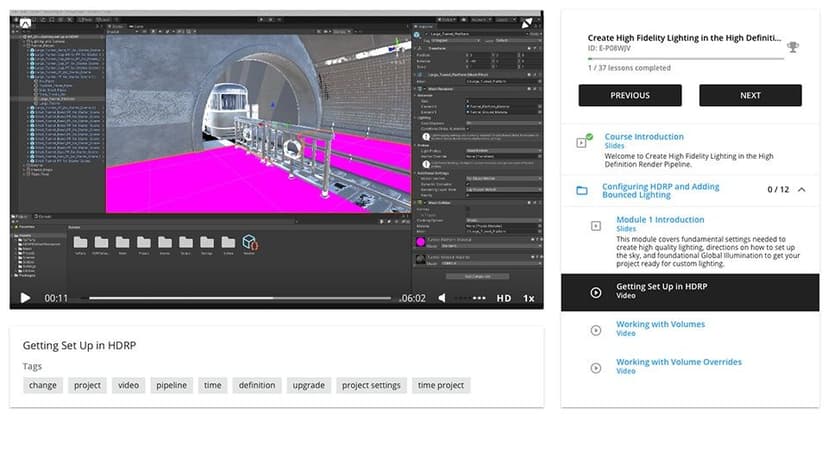Click the elapsed time '00:11' in the player
This screenshot has width=828, height=466.
56,298
